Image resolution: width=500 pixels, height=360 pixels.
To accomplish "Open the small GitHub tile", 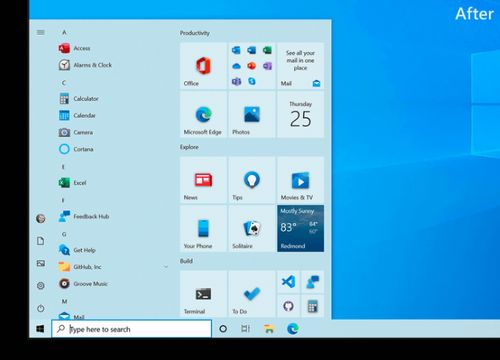I will coord(288,306).
